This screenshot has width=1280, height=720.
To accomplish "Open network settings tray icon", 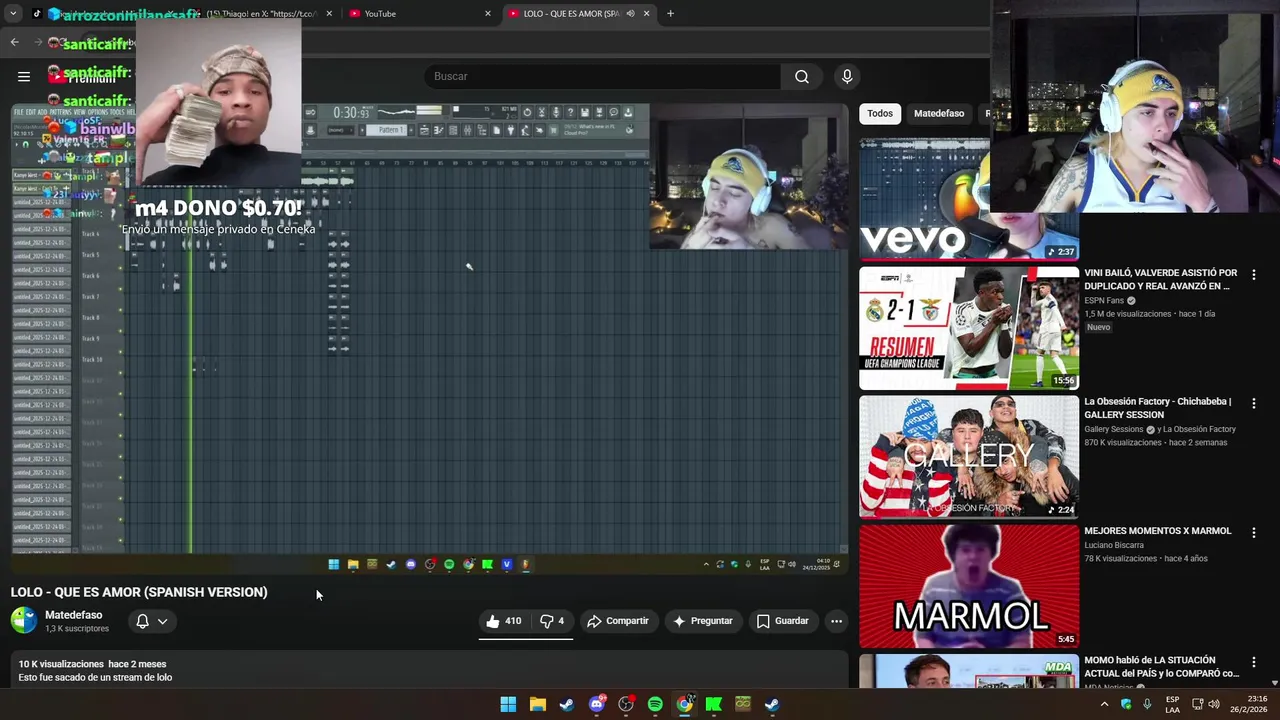I will point(1197,704).
